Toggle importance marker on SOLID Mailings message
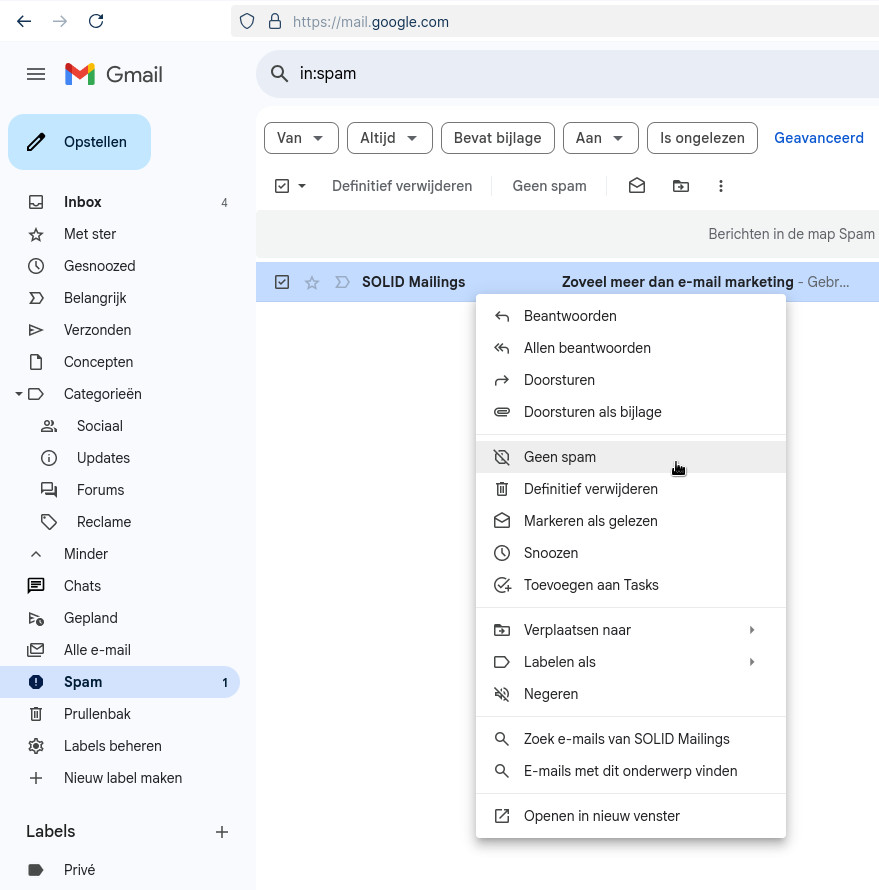The image size is (879, 890). tap(342, 282)
